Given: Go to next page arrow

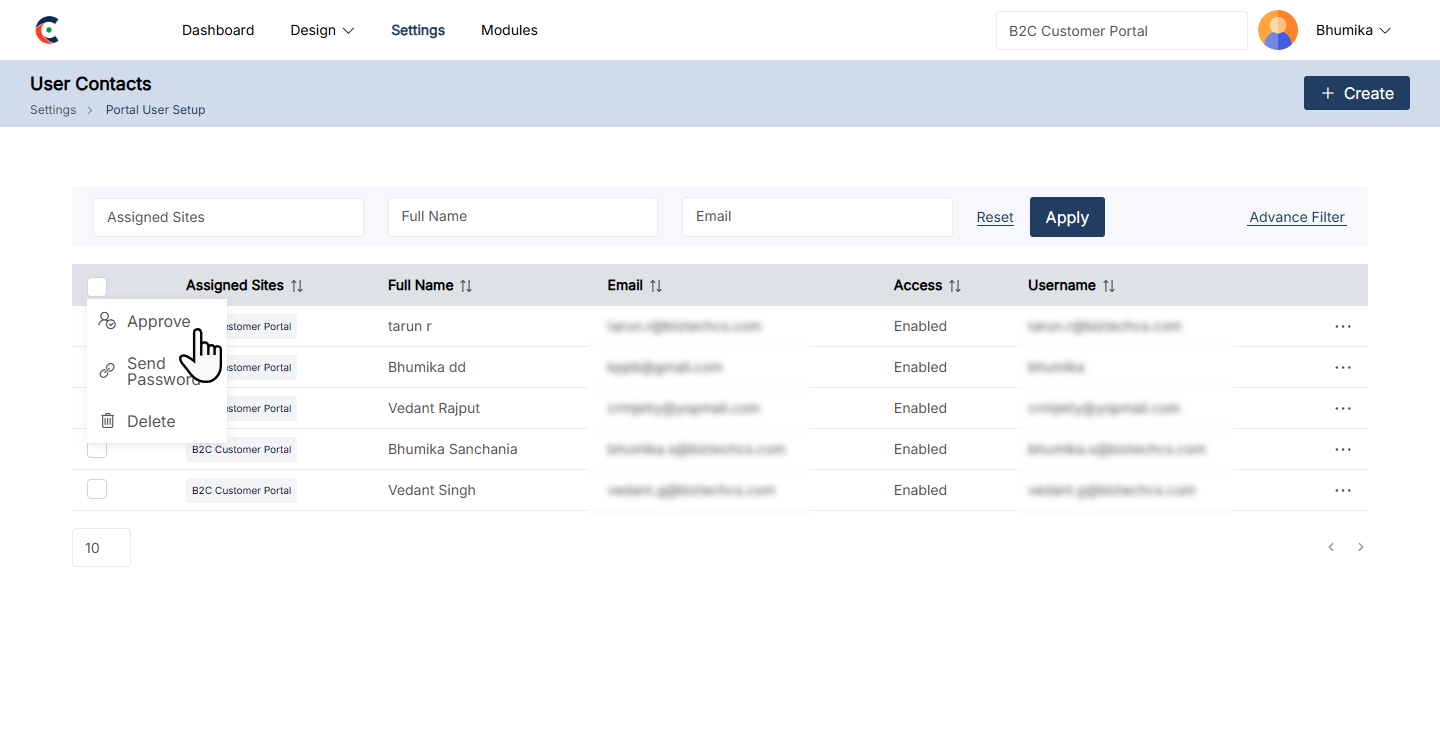Looking at the screenshot, I should point(1360,547).
